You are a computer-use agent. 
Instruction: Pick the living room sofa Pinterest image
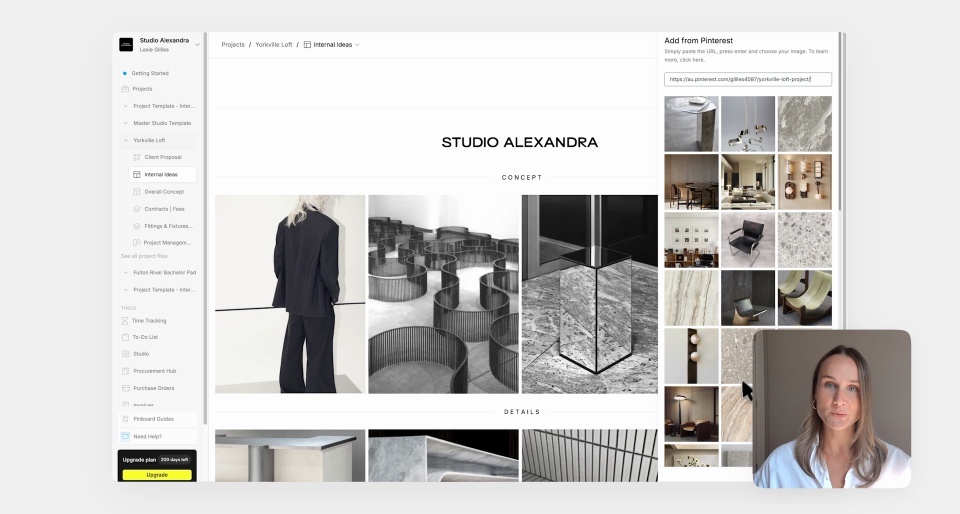pyautogui.click(x=748, y=182)
